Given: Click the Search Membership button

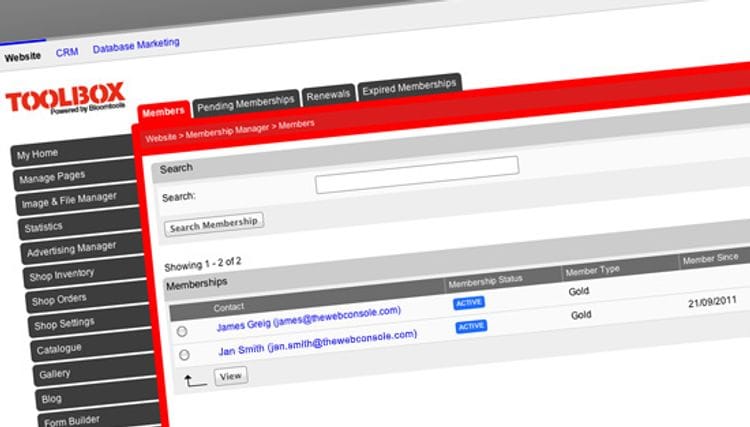Looking at the screenshot, I should click(x=214, y=224).
